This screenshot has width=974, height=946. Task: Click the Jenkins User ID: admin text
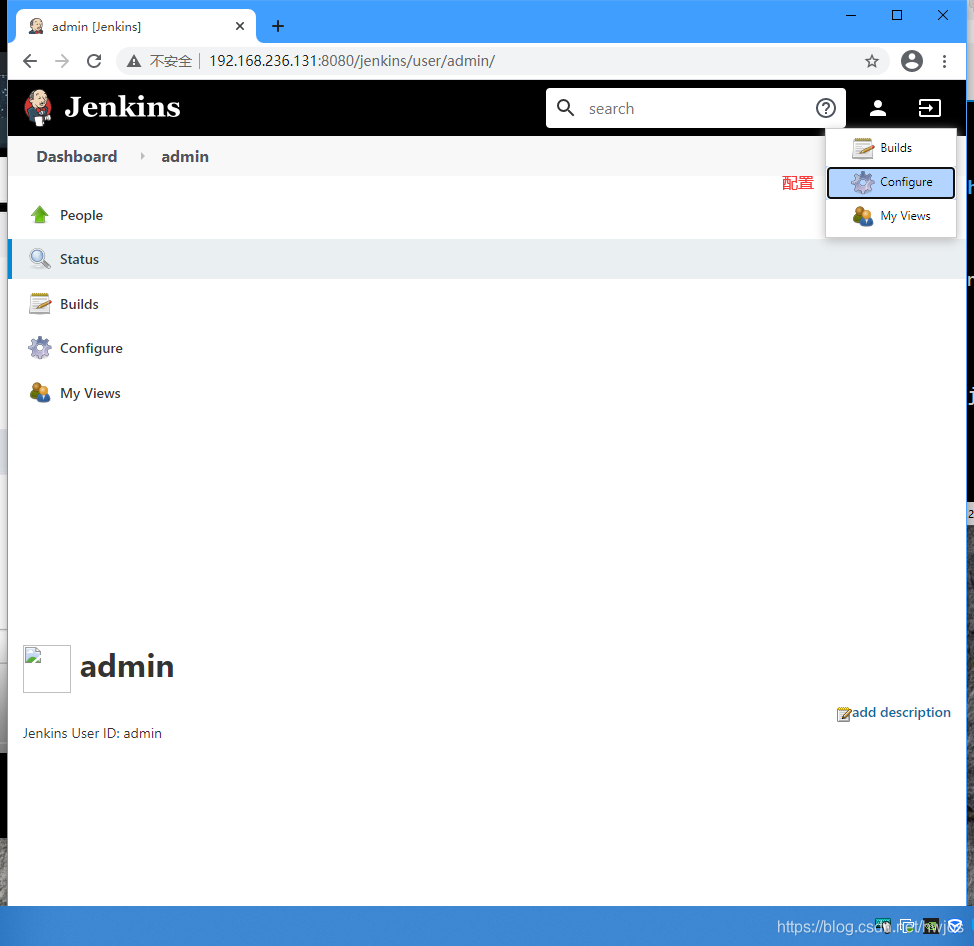click(x=92, y=734)
